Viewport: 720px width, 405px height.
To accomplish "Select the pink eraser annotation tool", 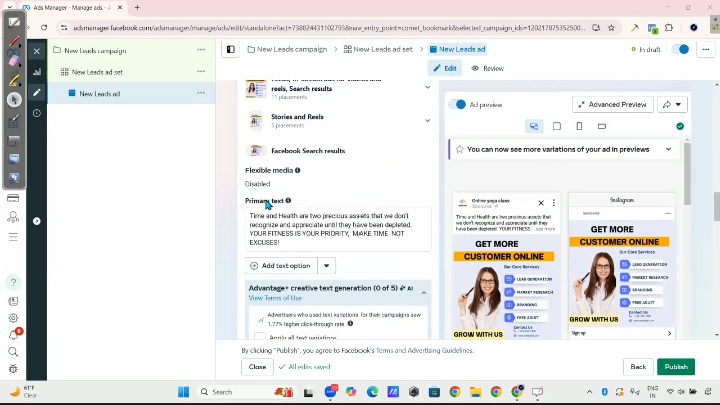I will tap(14, 60).
